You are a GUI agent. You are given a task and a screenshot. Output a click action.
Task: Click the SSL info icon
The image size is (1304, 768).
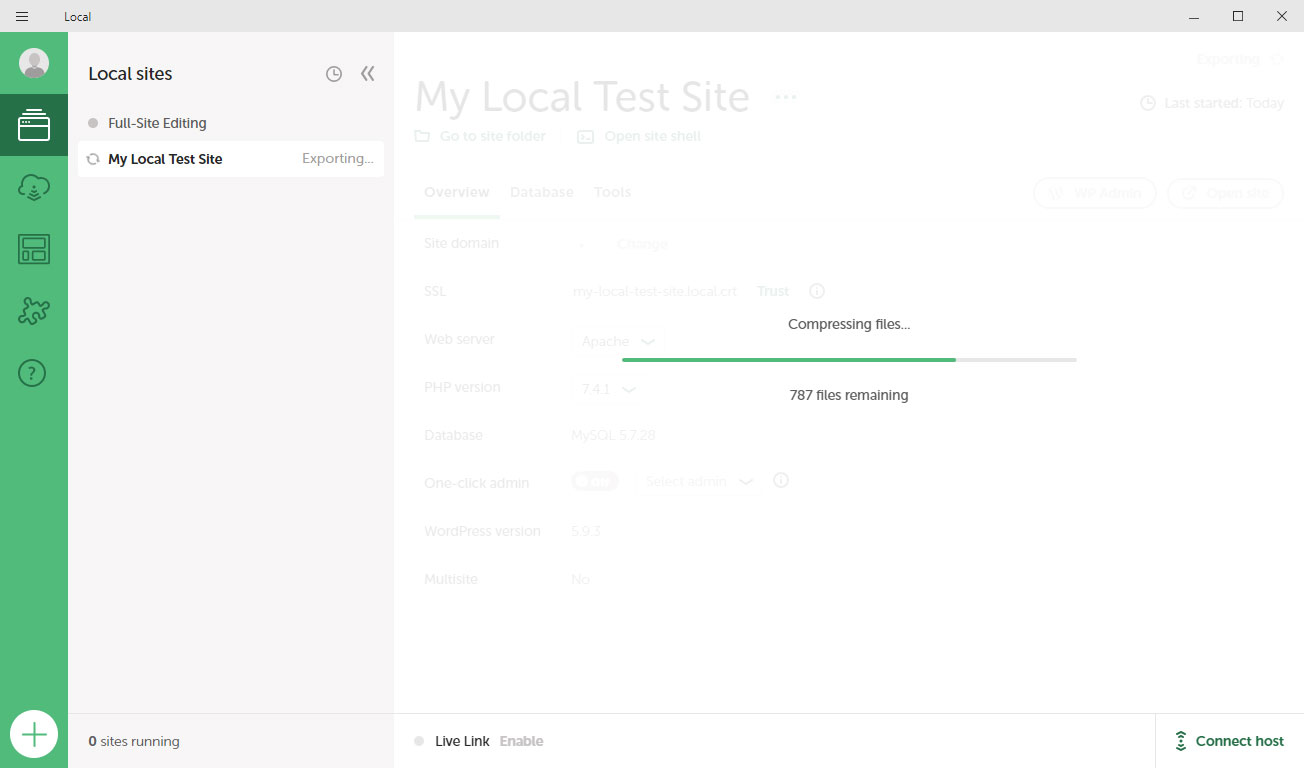tap(817, 291)
